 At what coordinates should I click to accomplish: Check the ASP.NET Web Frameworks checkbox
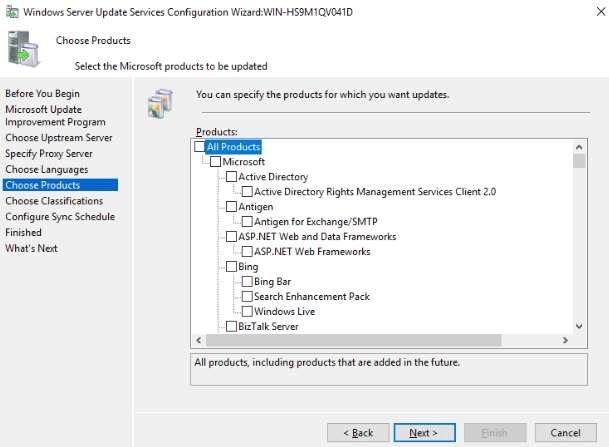coord(247,251)
